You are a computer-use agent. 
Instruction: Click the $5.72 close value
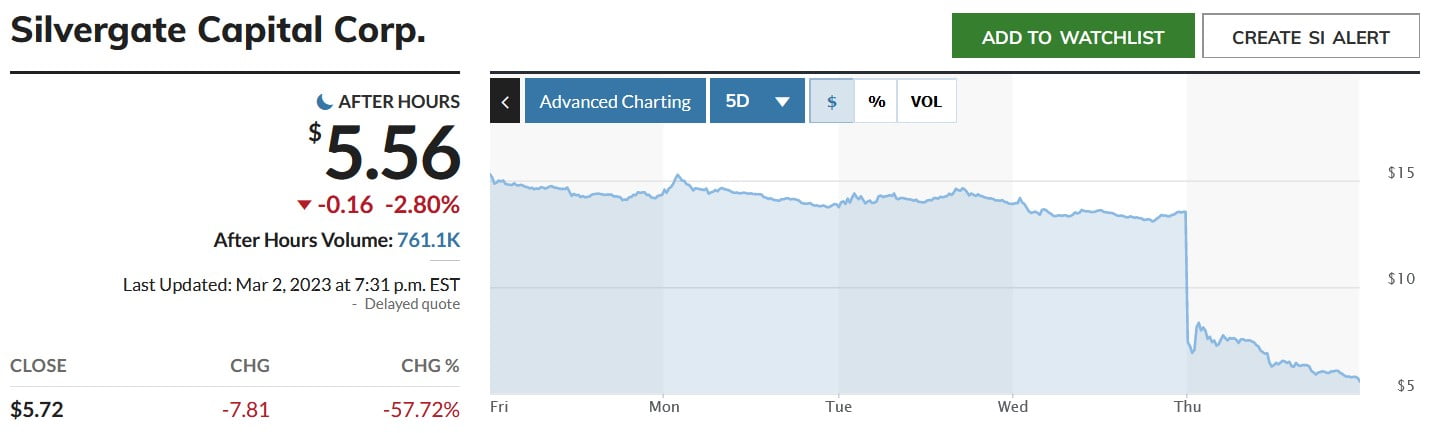[x=37, y=409]
